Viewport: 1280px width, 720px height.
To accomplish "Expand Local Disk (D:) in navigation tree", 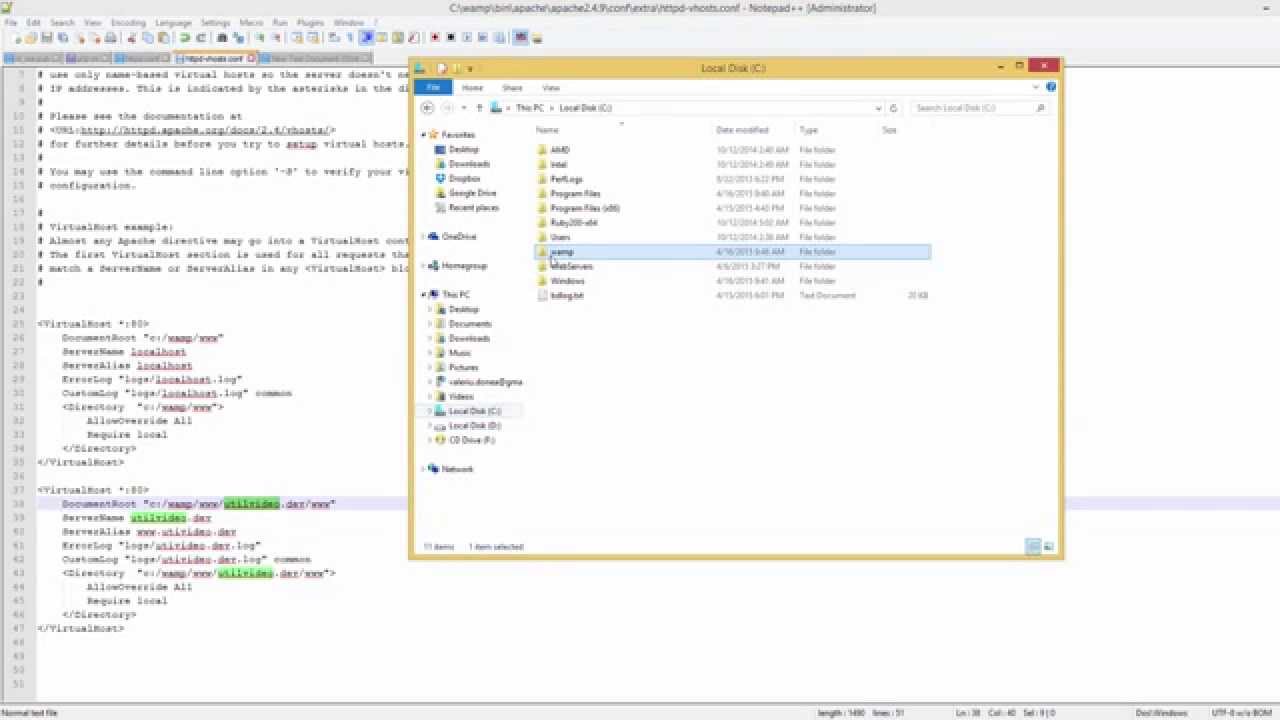I will coord(431,426).
